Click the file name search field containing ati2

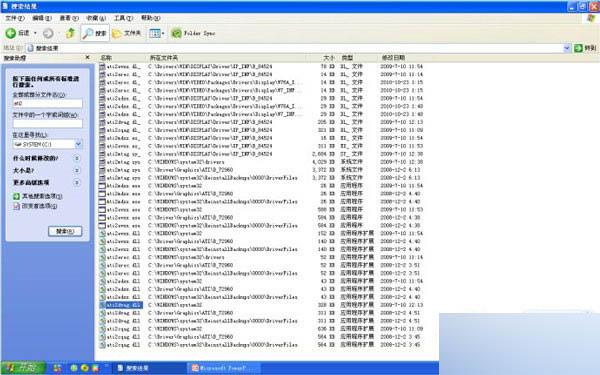tap(47, 103)
